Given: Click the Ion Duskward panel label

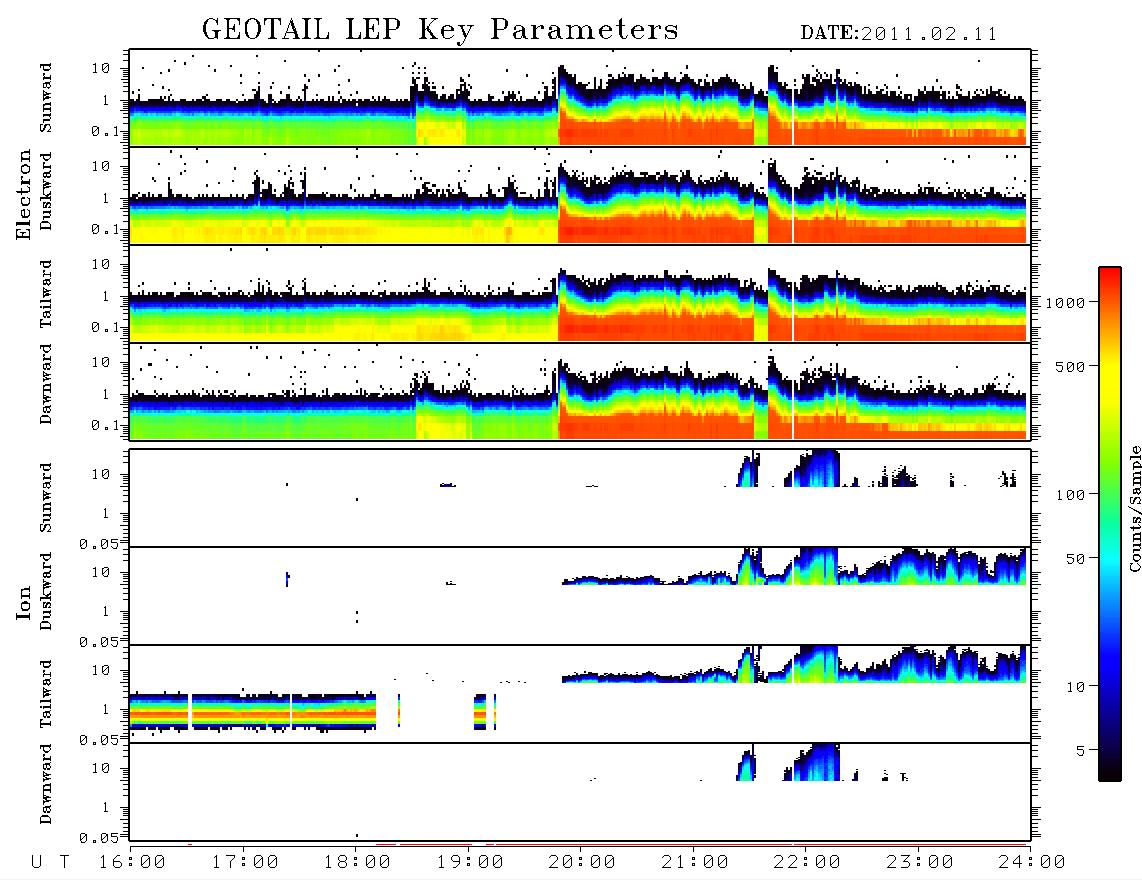Looking at the screenshot, I should 46,591.
